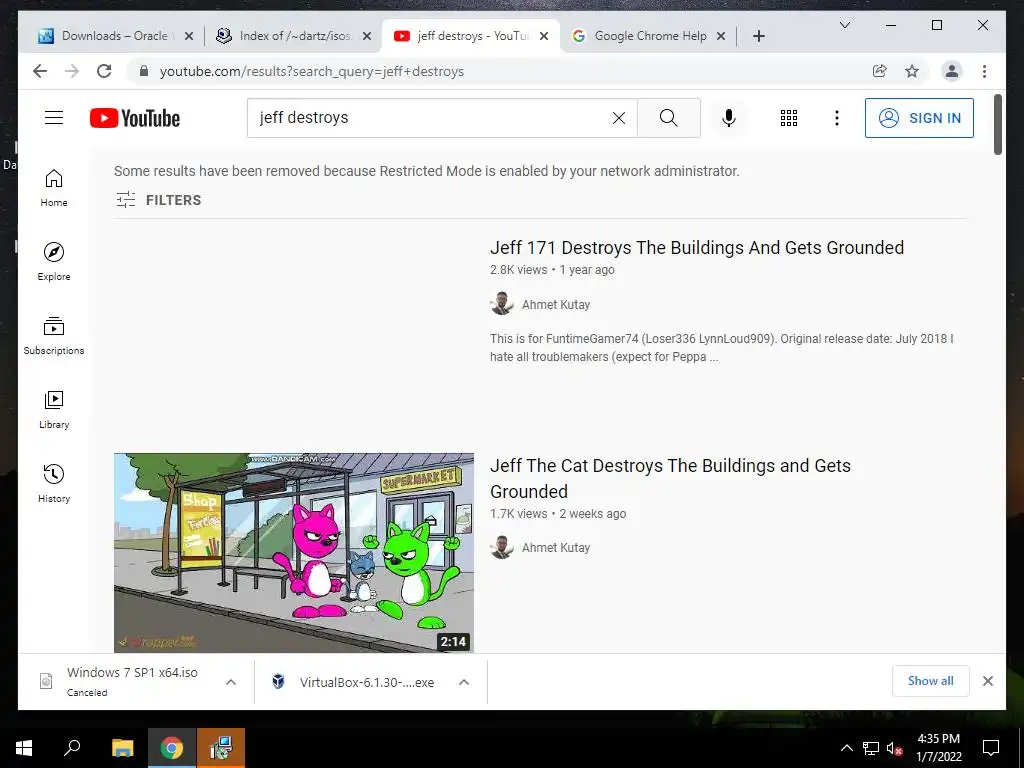The image size is (1024, 768).
Task: Click the SIGN IN button
Action: click(x=919, y=118)
